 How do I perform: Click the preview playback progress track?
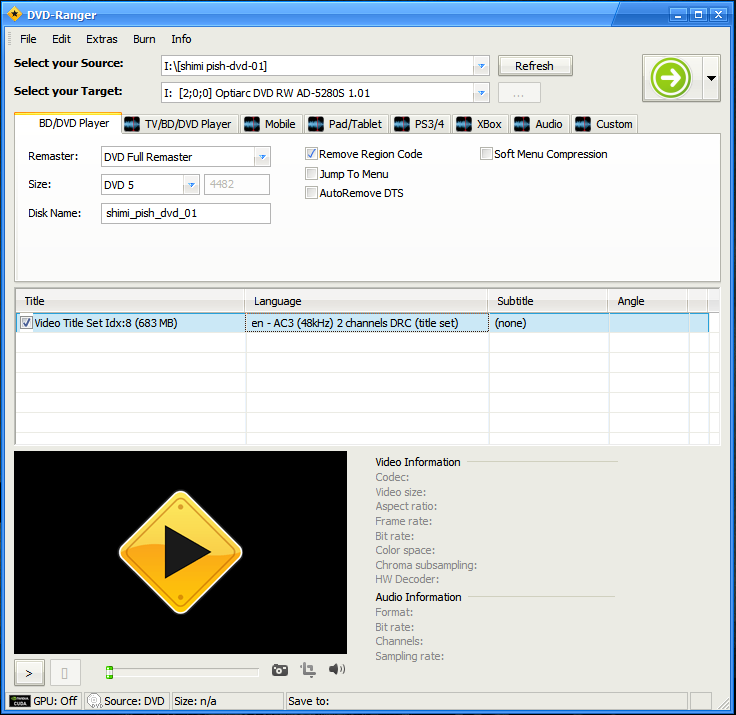tap(183, 672)
